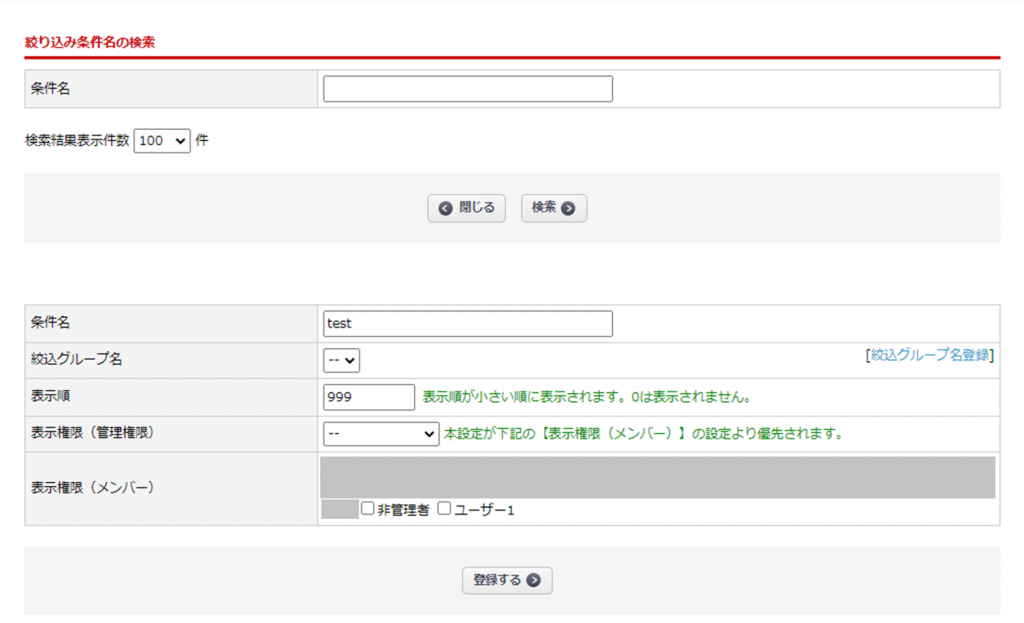Click the green 本設定が下記の hint text

[644, 434]
